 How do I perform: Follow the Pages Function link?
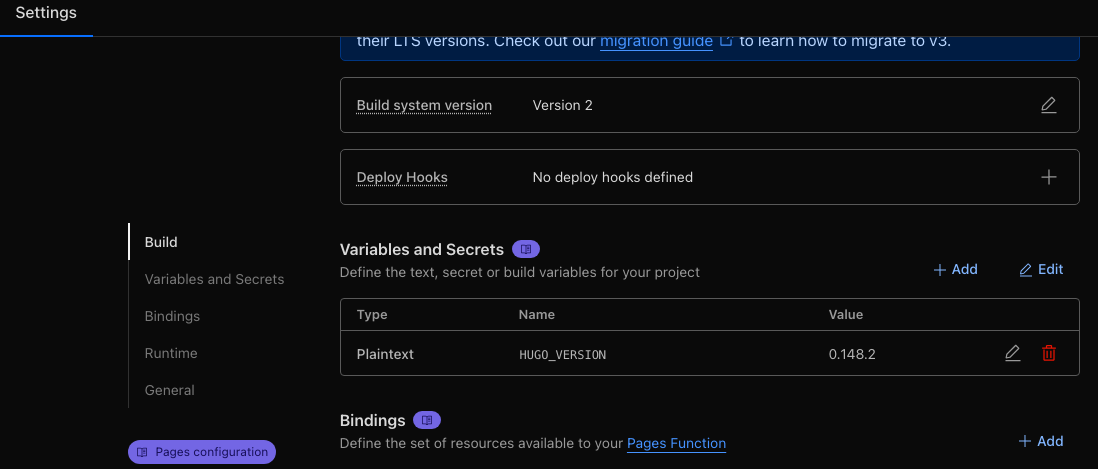click(x=676, y=443)
